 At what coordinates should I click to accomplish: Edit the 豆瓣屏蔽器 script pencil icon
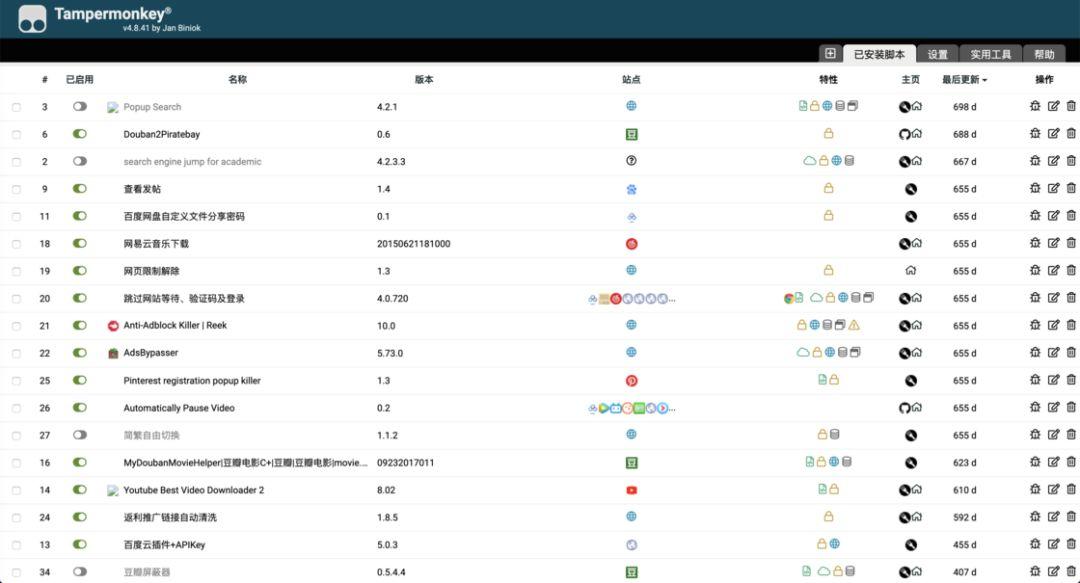tap(1053, 571)
